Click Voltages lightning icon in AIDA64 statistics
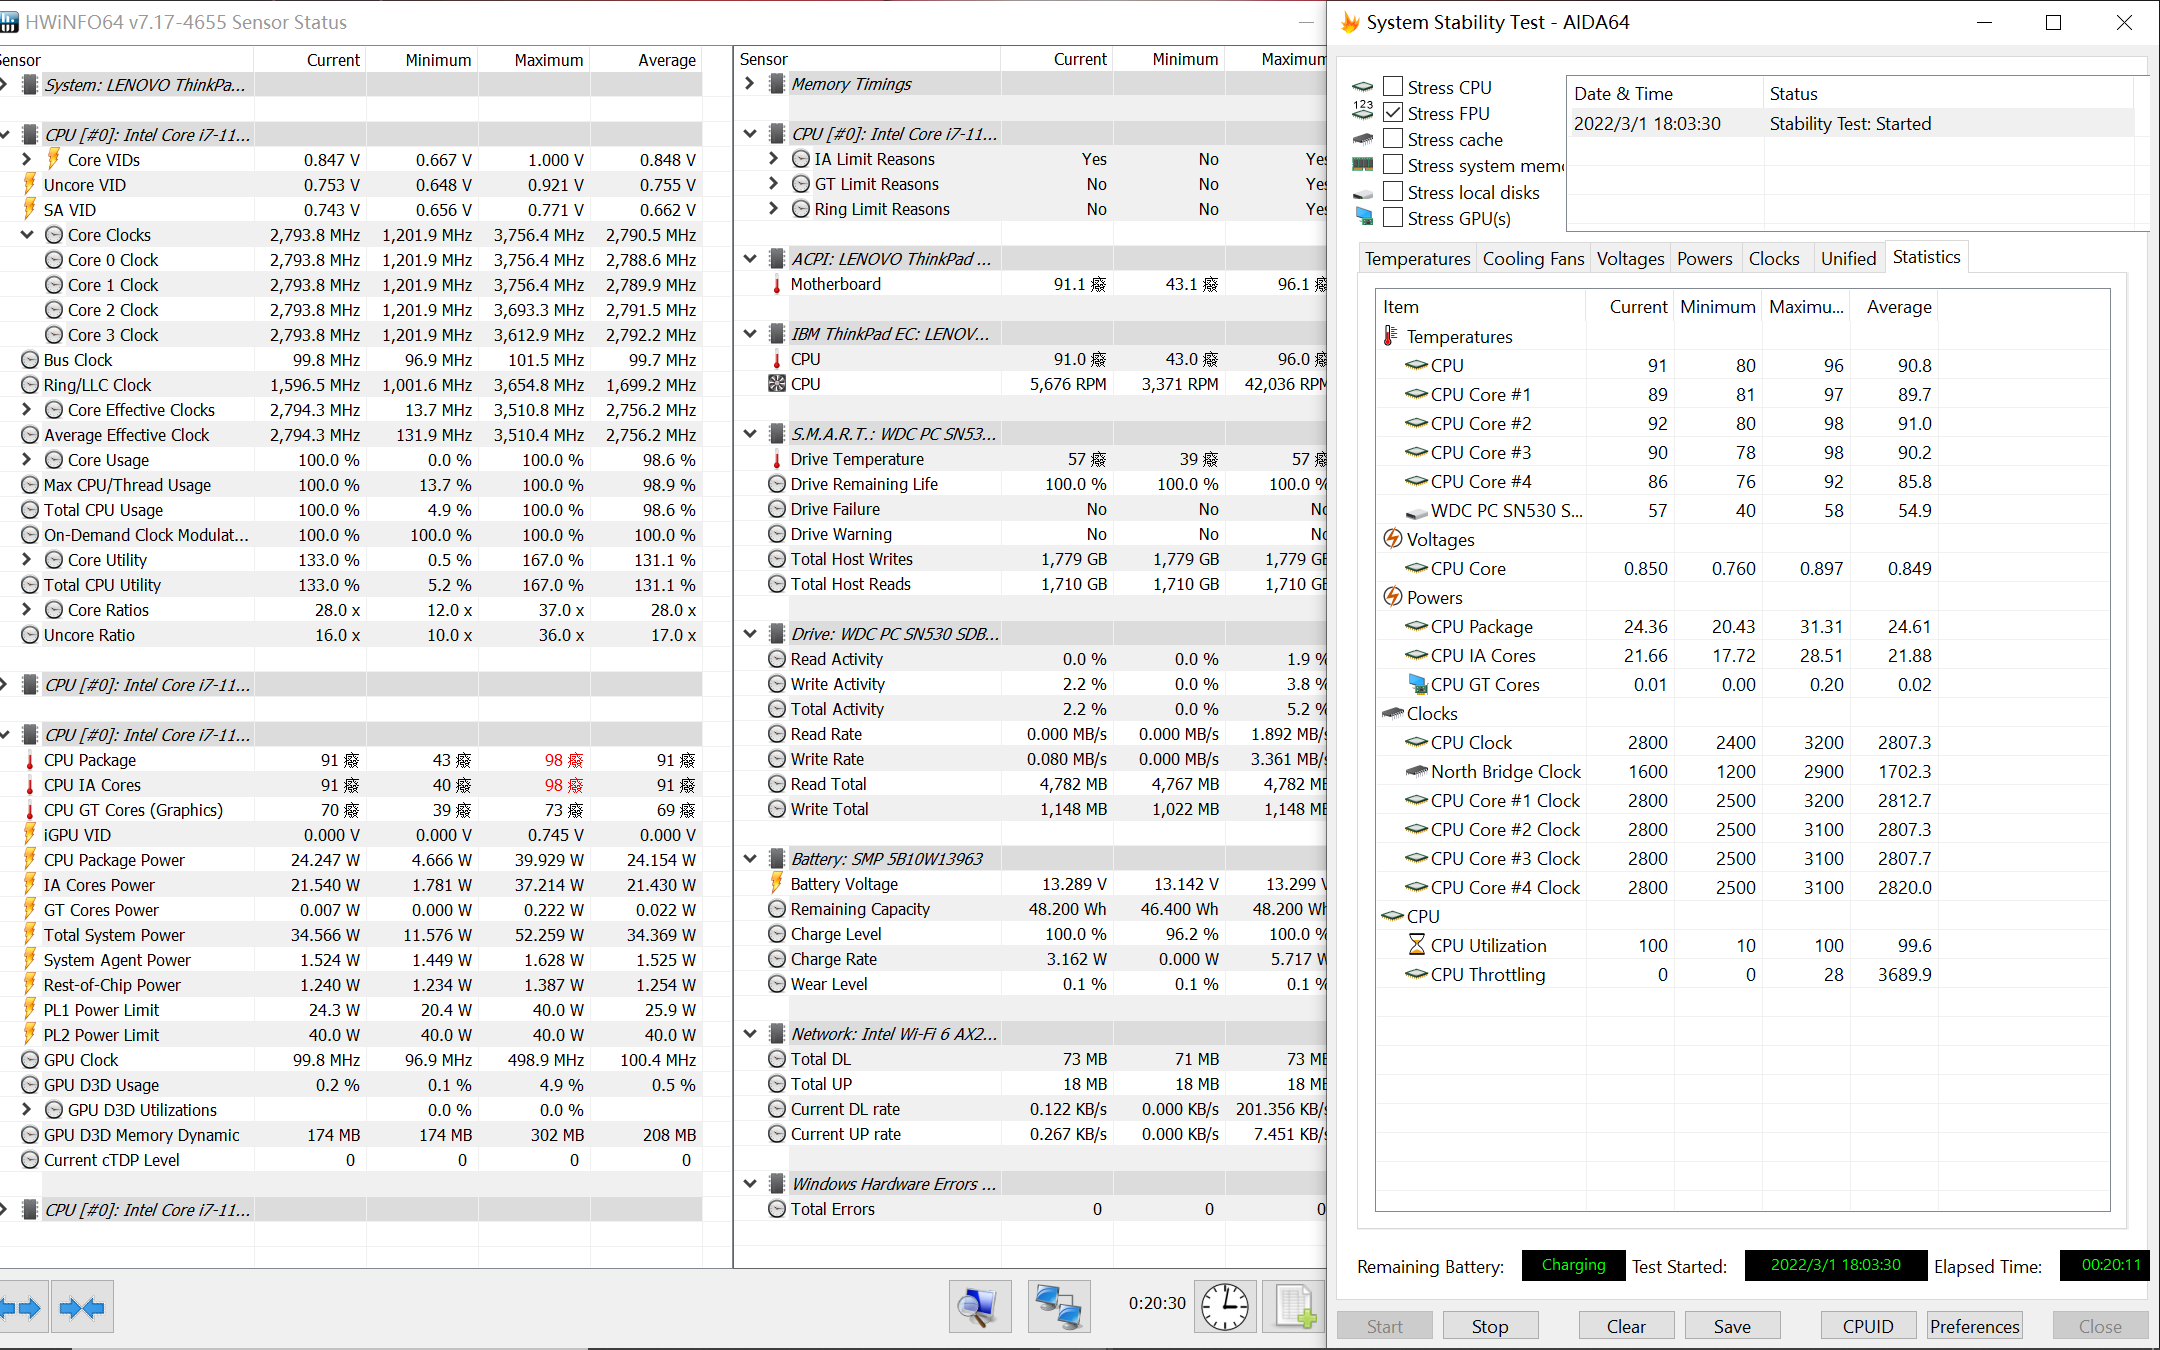2160x1350 pixels. 1393,539
